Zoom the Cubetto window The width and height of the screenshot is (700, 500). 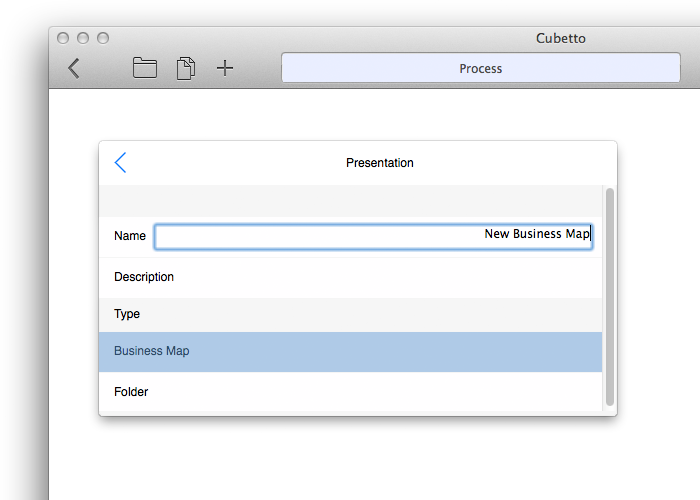pyautogui.click(x=103, y=38)
